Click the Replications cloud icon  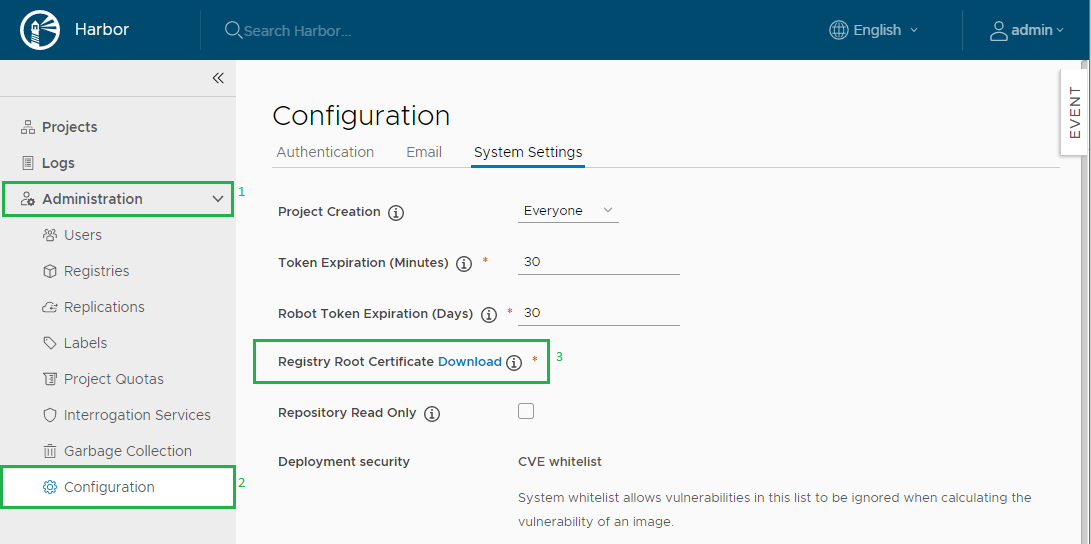coord(49,307)
